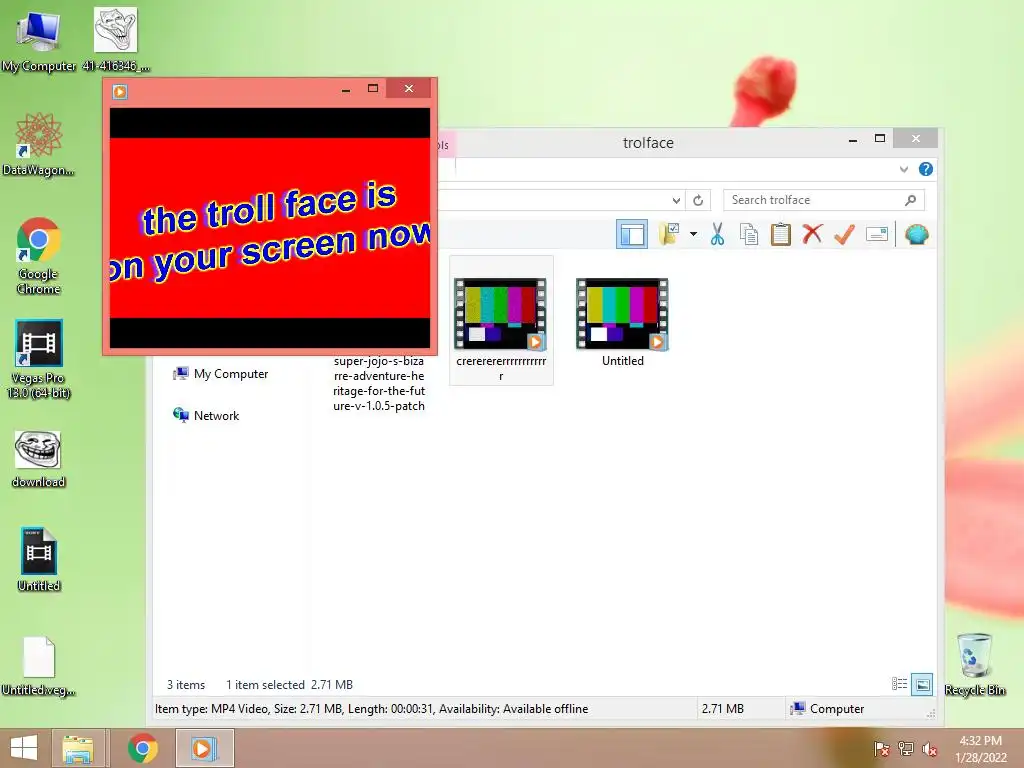Click the Classic Shell settings icon
The width and height of the screenshot is (1024, 768).
pyautogui.click(x=916, y=234)
